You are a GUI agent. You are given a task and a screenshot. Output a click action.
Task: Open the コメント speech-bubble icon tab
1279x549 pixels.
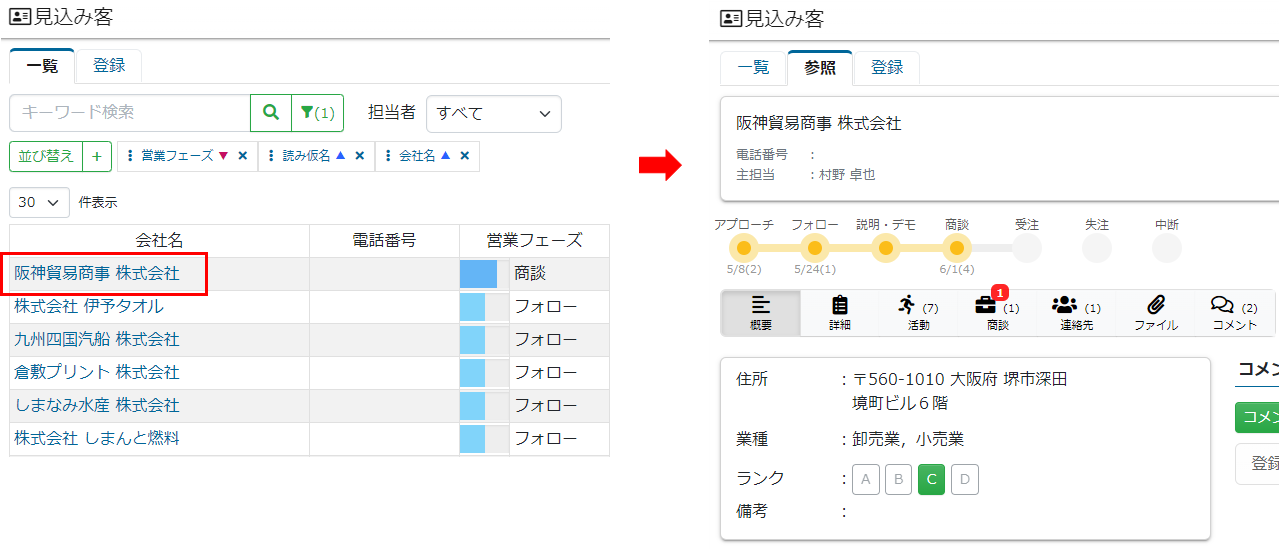coord(1233,313)
